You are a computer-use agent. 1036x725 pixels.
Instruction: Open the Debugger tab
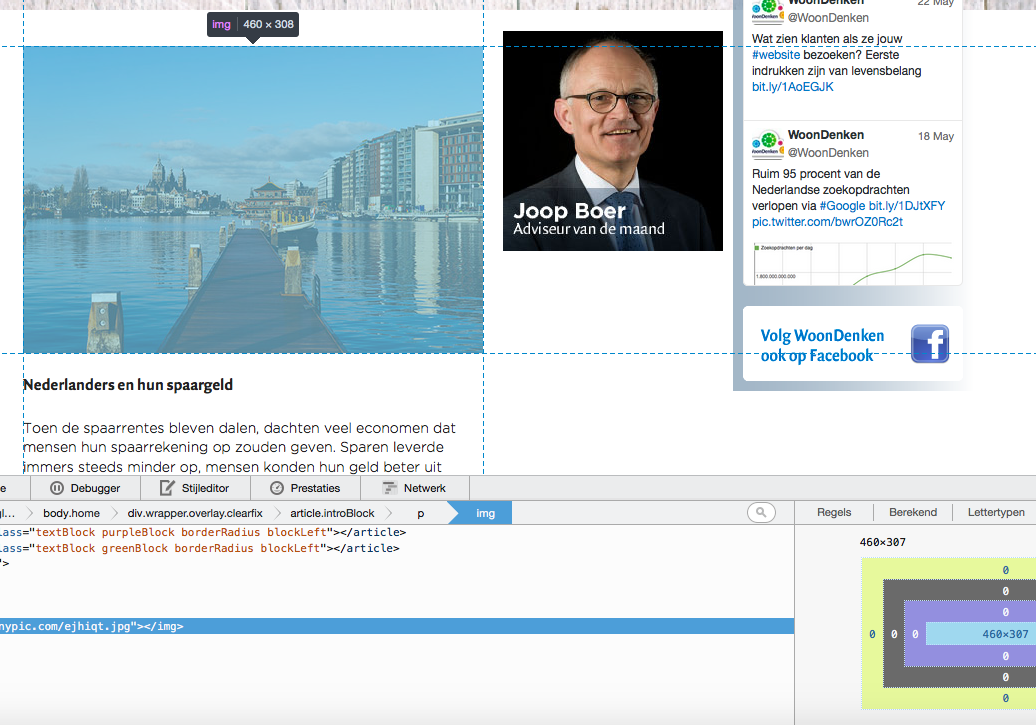click(x=85, y=488)
